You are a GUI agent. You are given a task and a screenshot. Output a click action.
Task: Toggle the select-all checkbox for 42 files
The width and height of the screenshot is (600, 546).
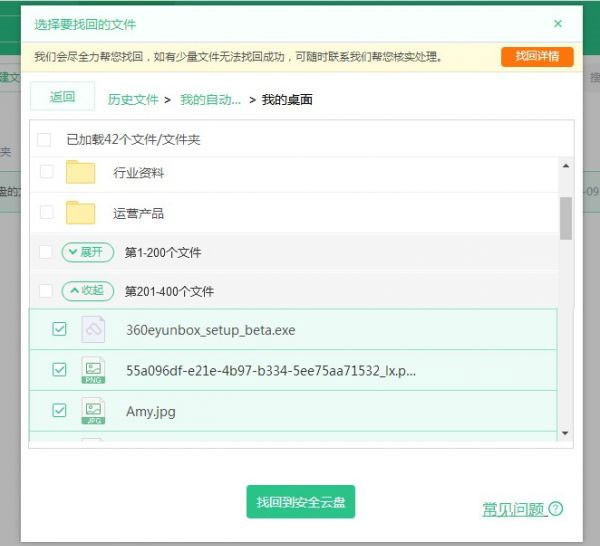click(x=44, y=140)
